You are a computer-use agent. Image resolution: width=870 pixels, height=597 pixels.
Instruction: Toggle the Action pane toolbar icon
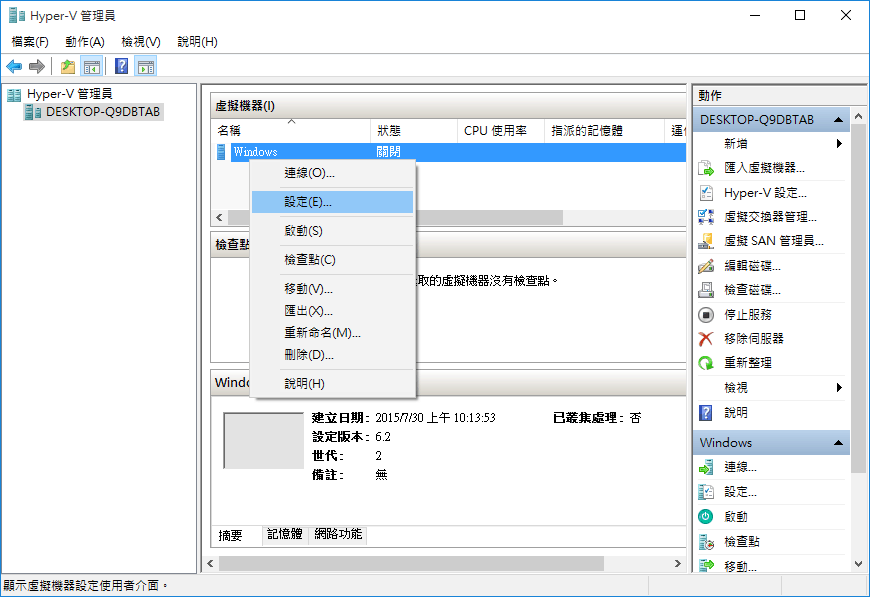146,67
